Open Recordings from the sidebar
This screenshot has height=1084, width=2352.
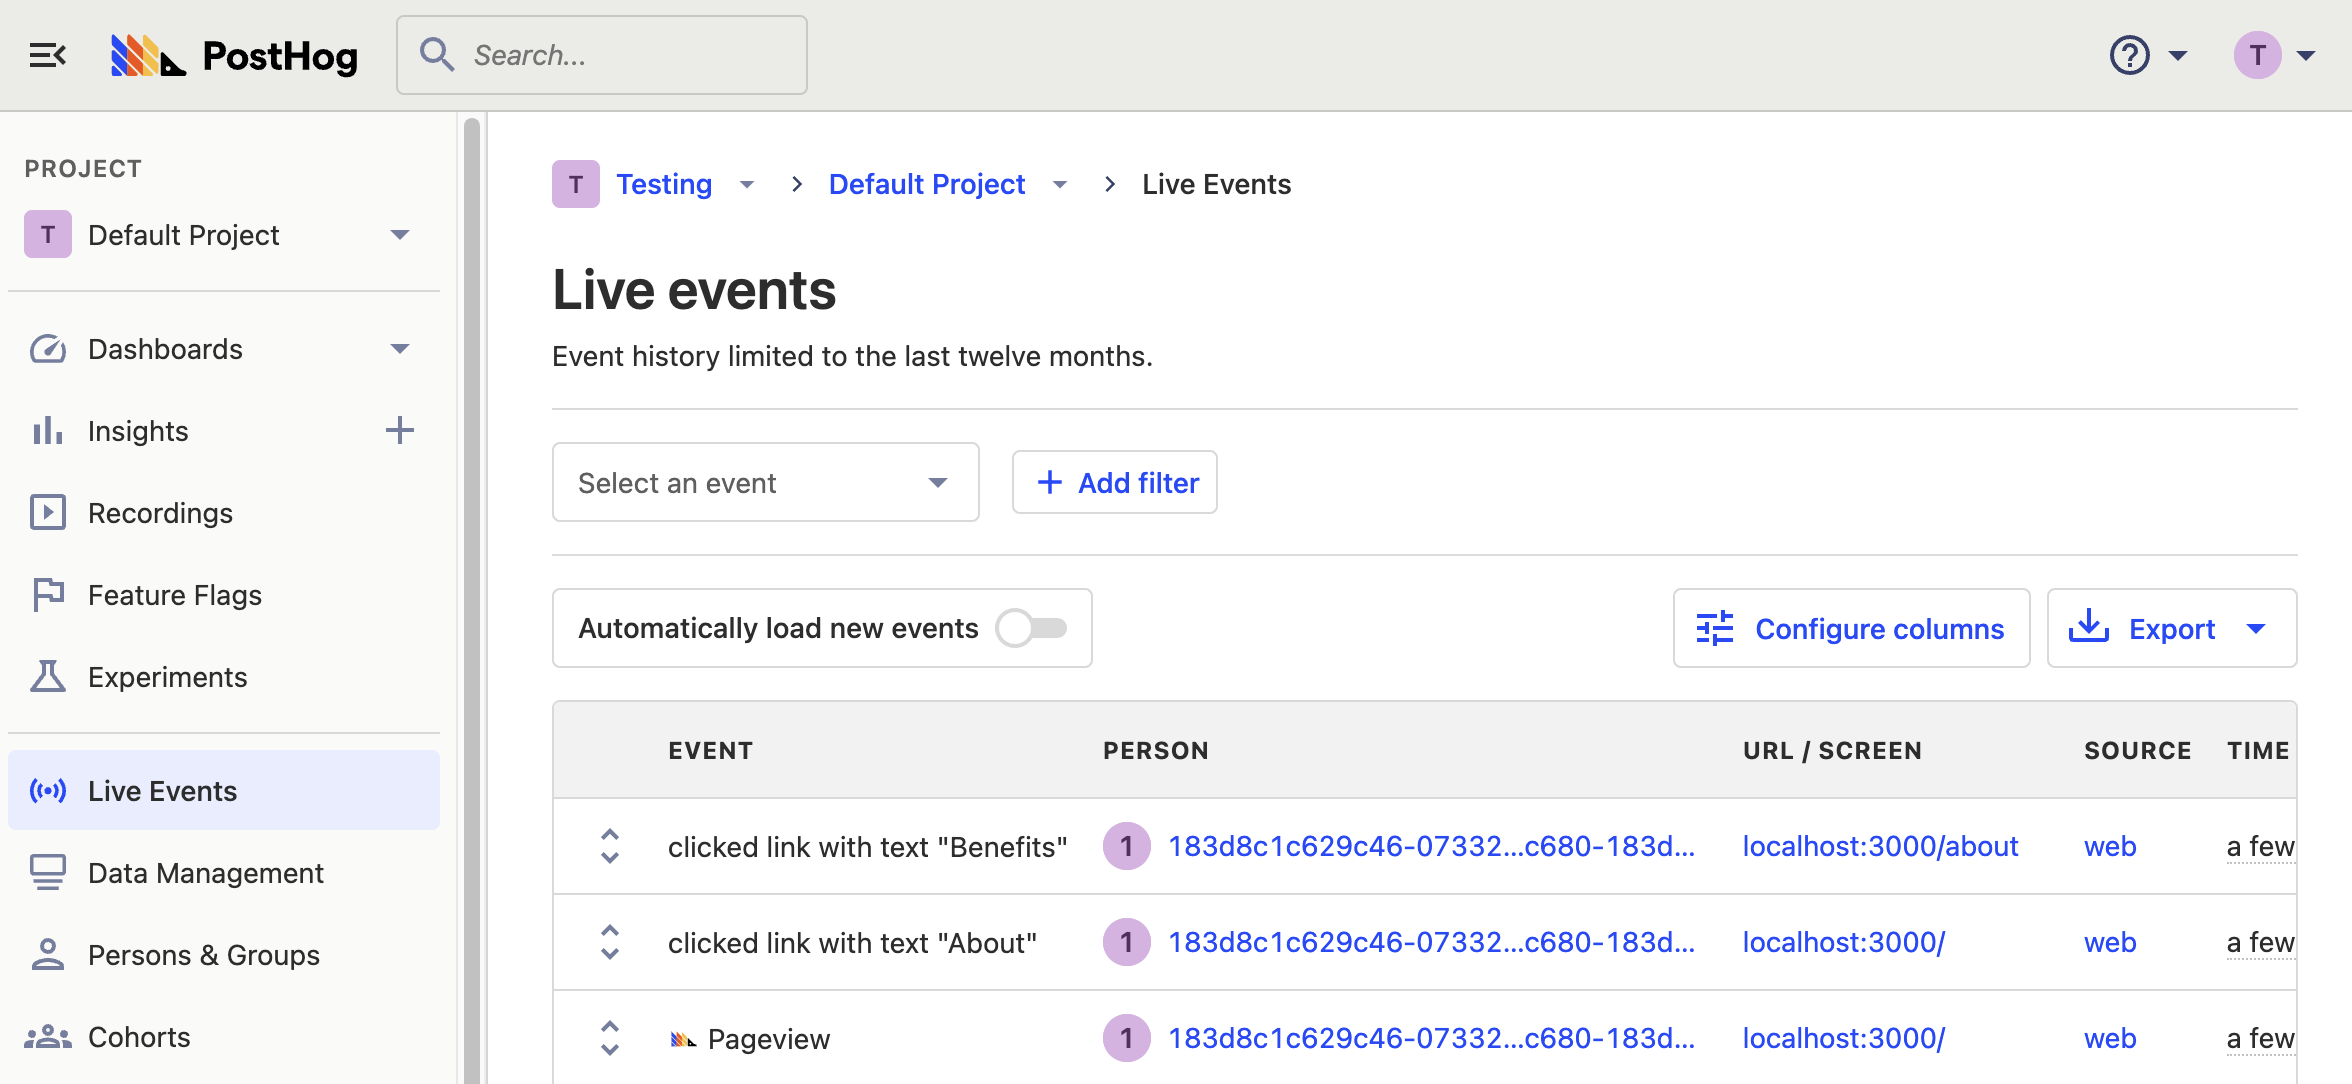(160, 513)
